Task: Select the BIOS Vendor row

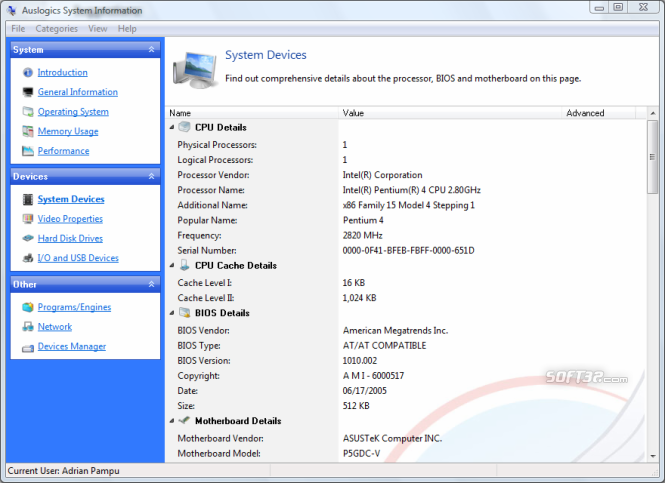Action: [x=406, y=330]
